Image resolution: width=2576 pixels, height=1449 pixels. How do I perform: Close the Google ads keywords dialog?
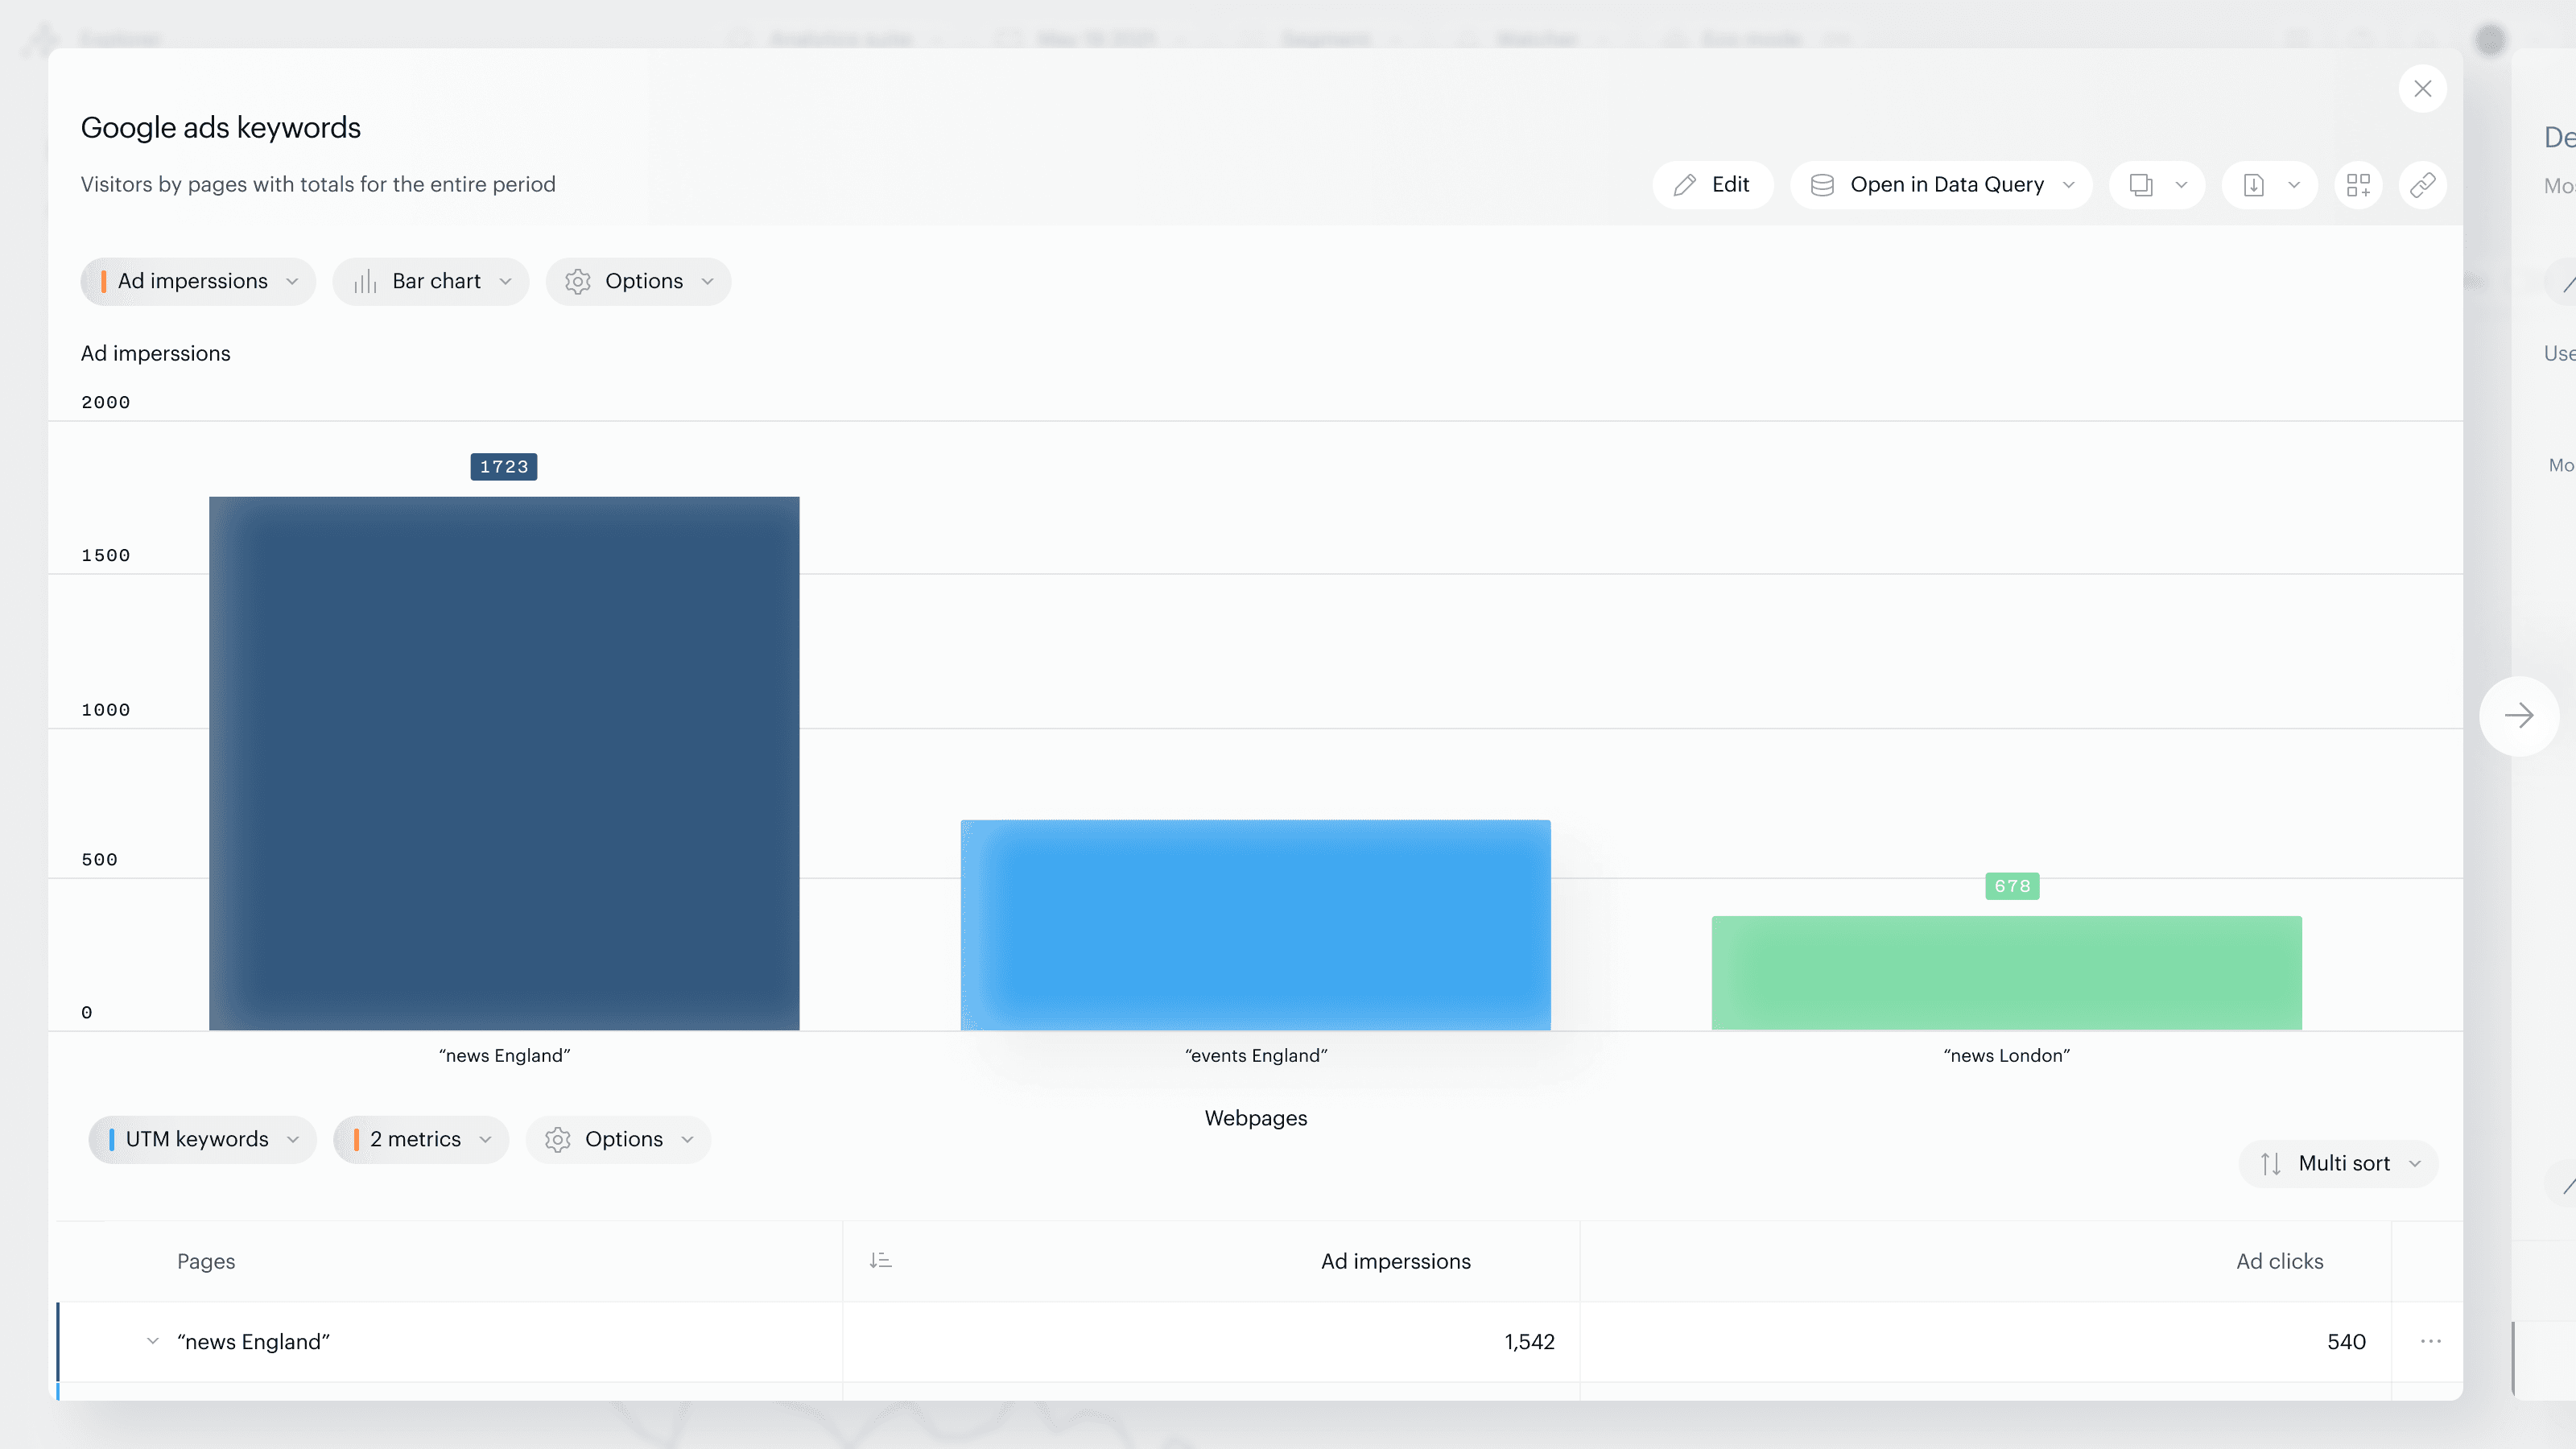pos(2422,89)
